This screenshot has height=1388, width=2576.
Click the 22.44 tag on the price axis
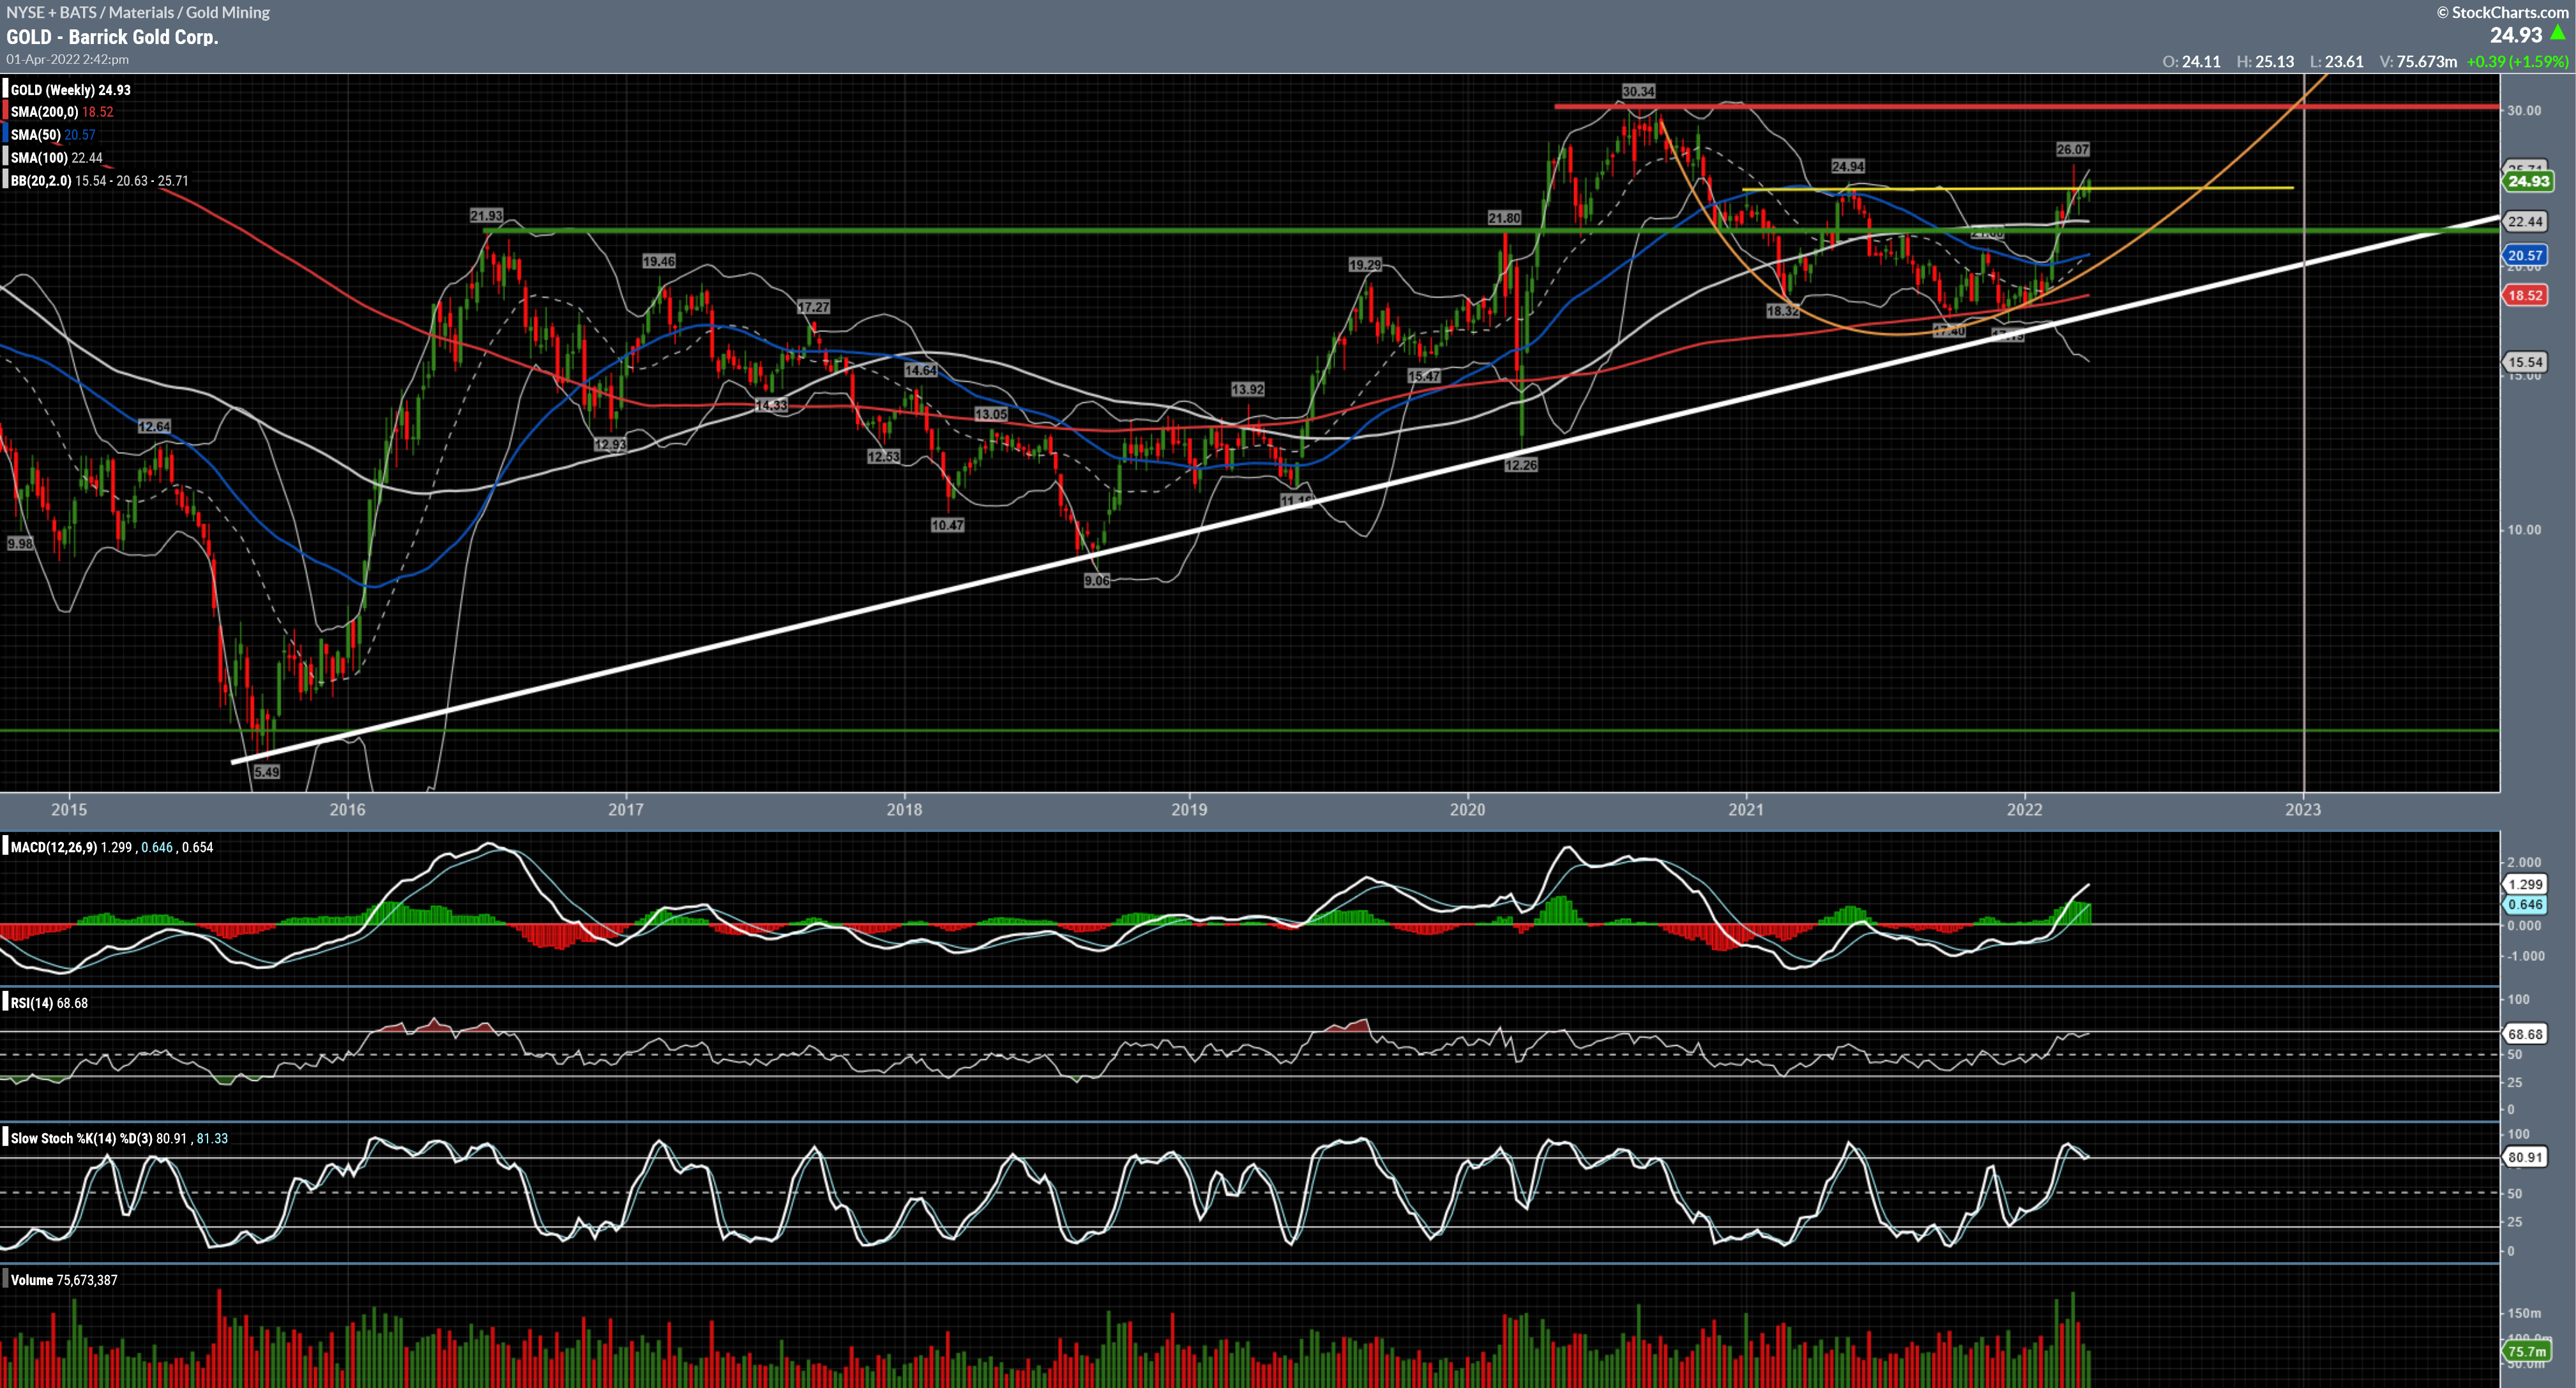[2525, 222]
